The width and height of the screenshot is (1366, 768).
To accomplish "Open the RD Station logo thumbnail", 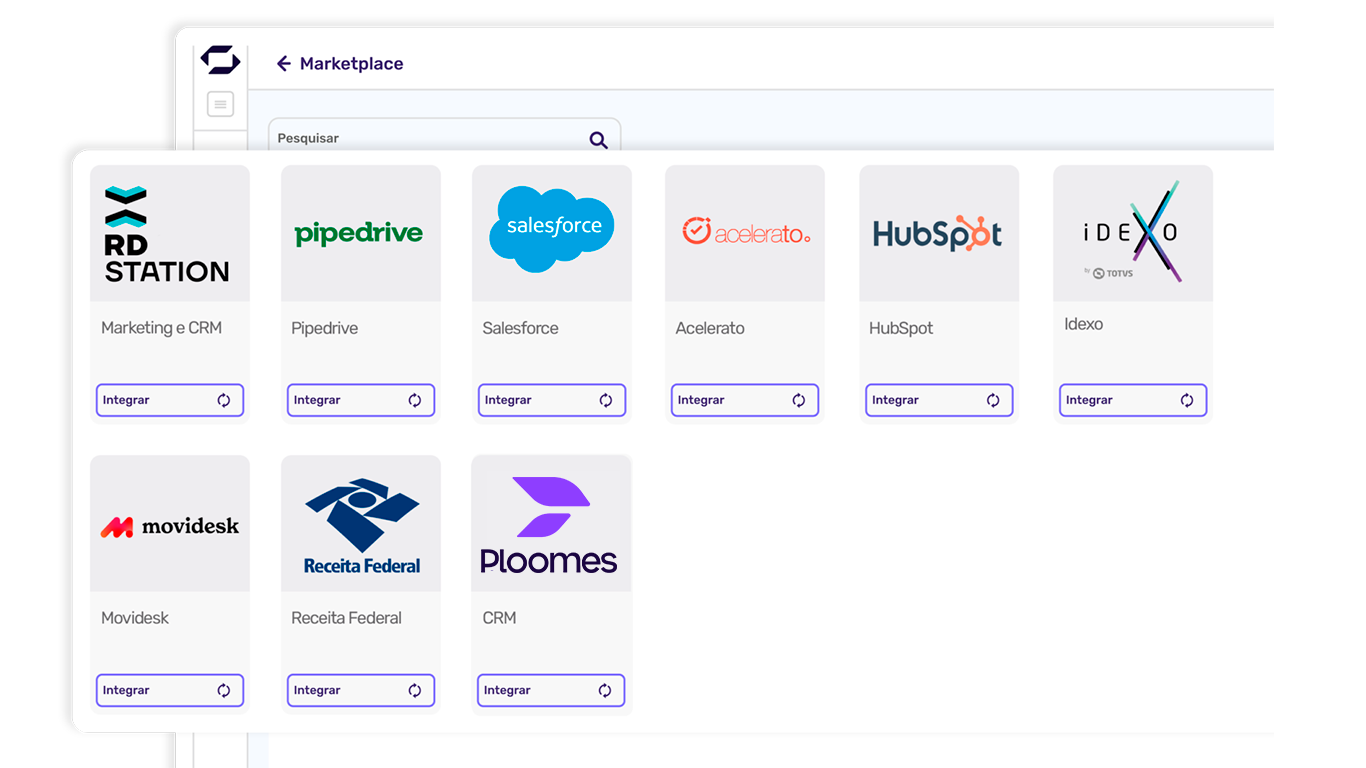I will [x=170, y=233].
